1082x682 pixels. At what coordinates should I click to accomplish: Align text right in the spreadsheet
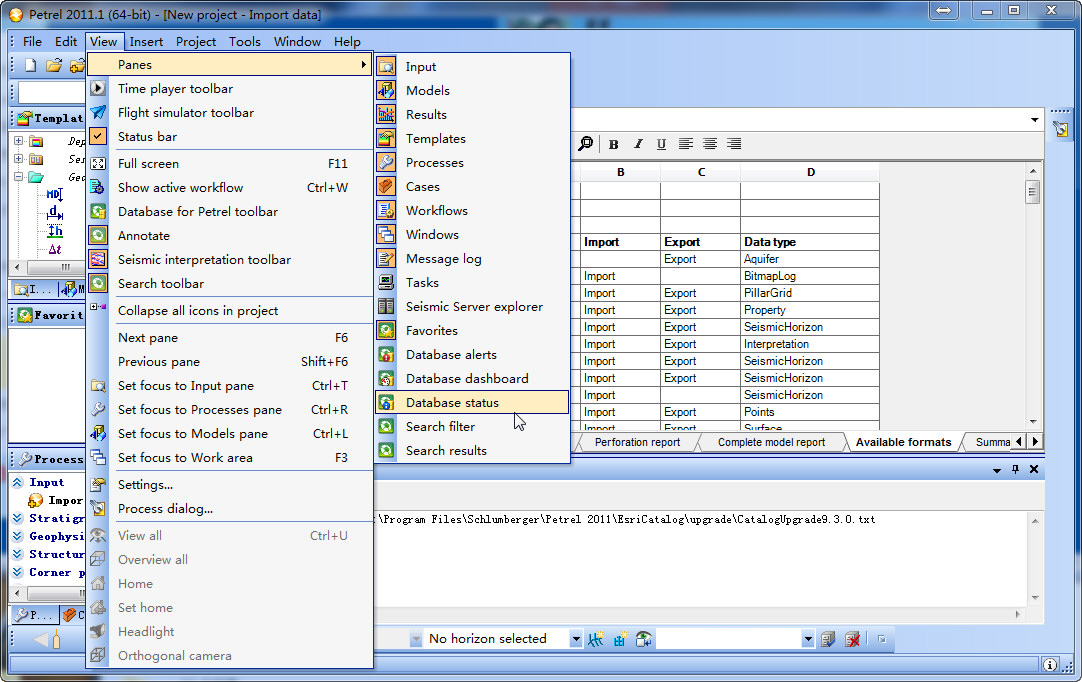coord(734,144)
